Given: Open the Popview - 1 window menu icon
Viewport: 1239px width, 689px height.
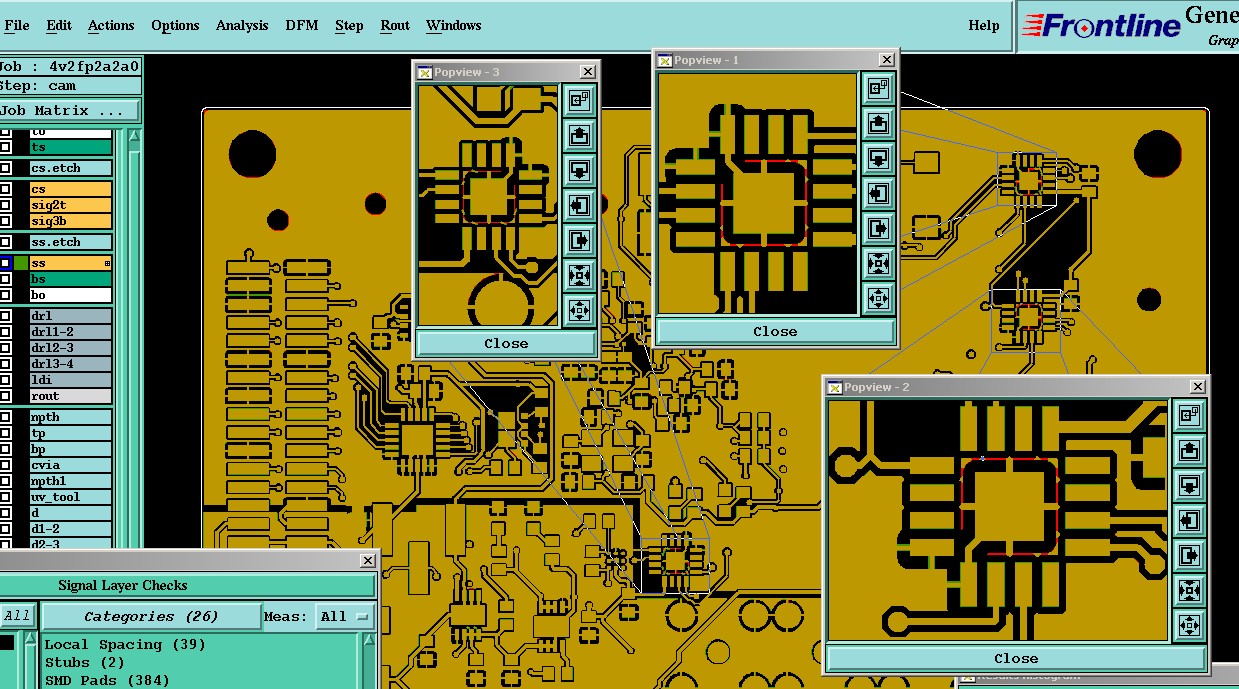Looking at the screenshot, I should pos(664,60).
